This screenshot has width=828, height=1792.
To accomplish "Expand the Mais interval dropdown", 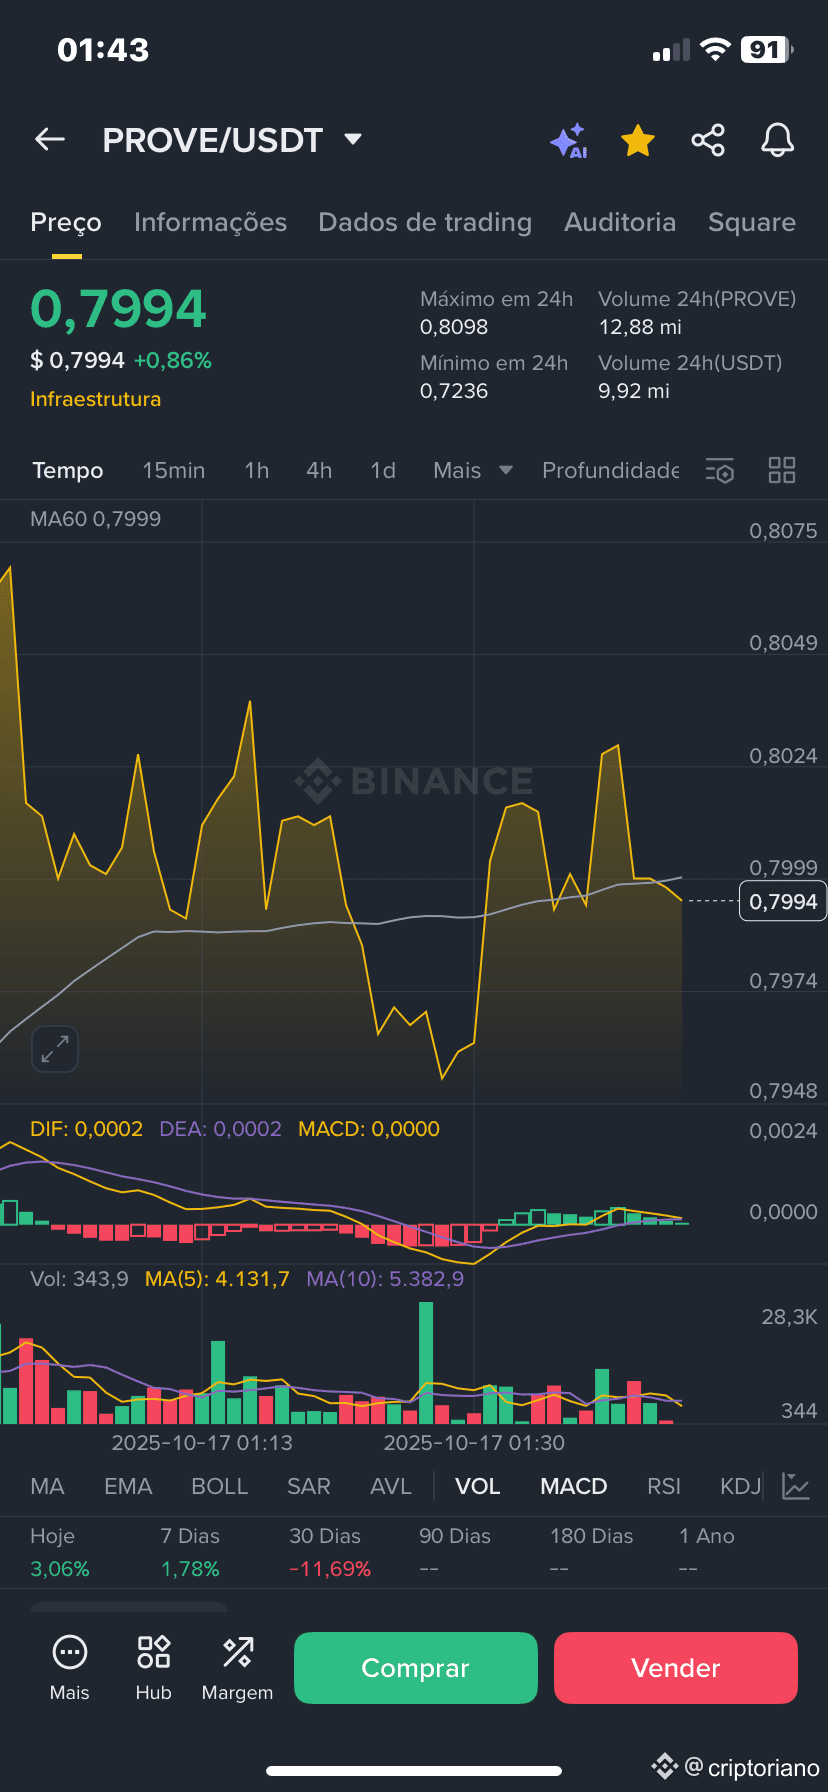I will [473, 470].
